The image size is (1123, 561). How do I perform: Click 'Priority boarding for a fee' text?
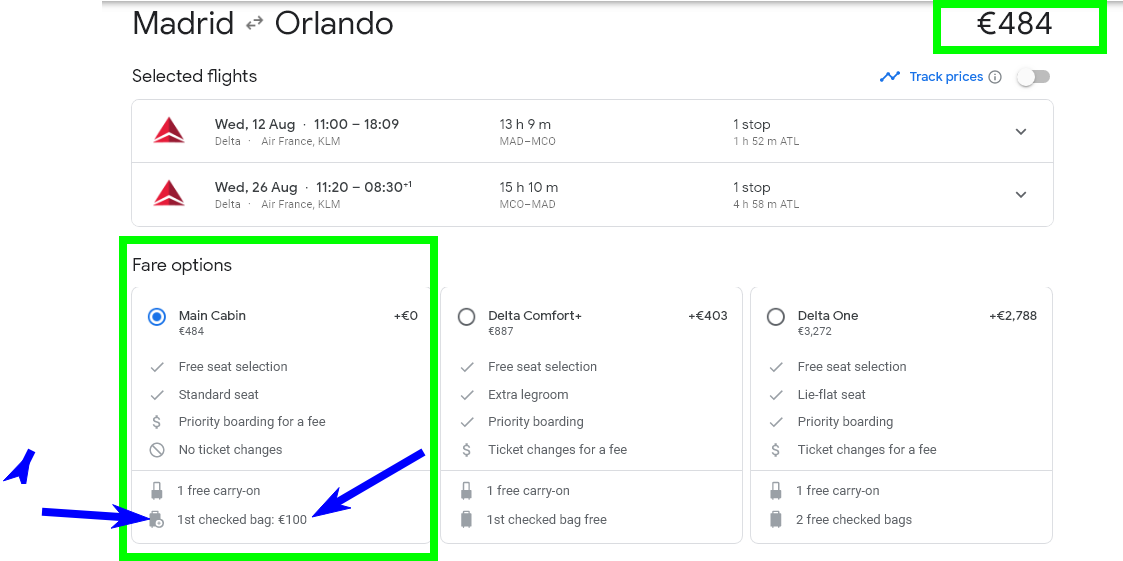click(x=252, y=422)
